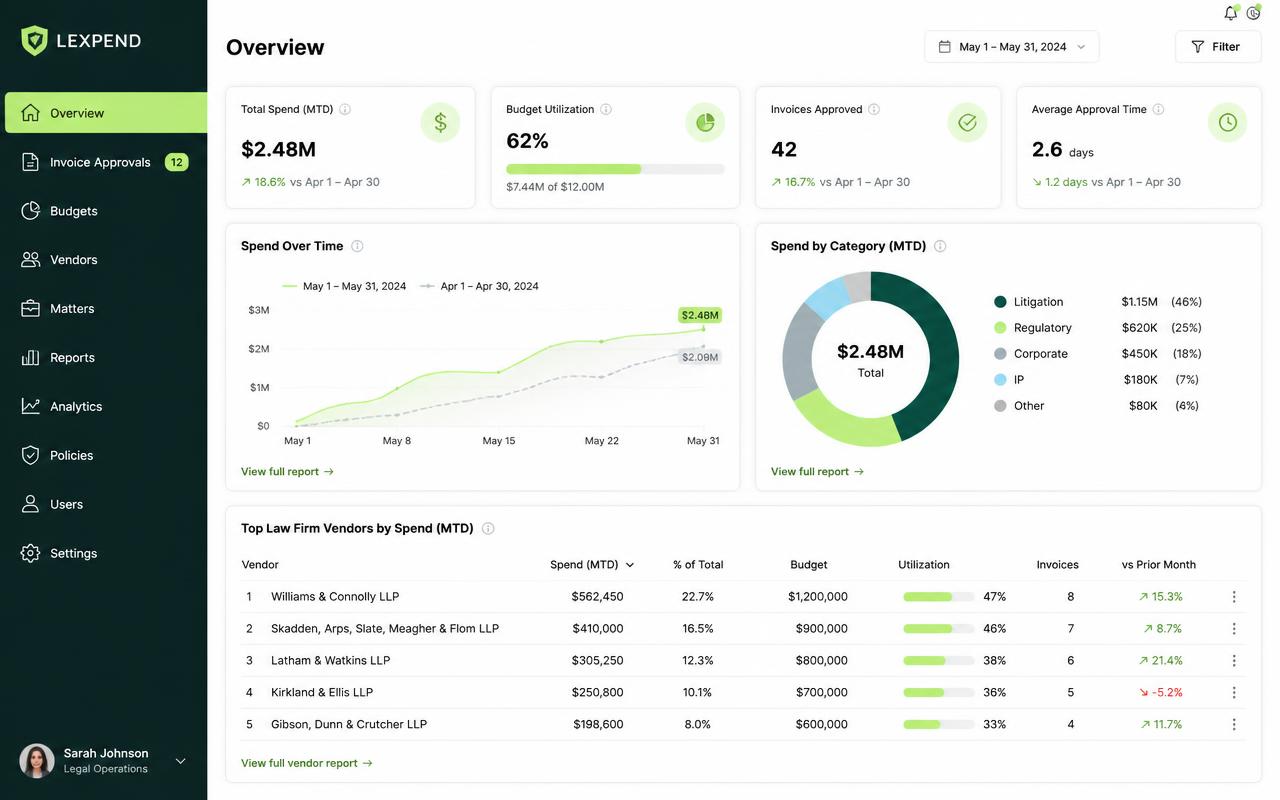The height and width of the screenshot is (800, 1280).
Task: Open row menu for Skadden, Arps row
Action: click(1234, 628)
